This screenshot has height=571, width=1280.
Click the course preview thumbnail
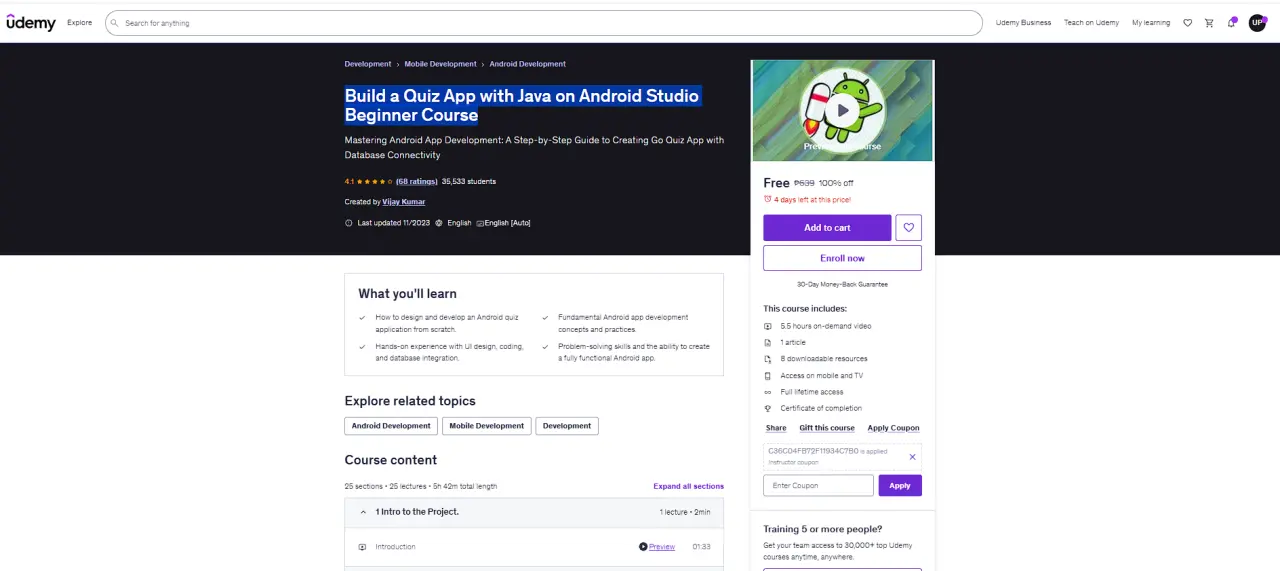point(842,110)
